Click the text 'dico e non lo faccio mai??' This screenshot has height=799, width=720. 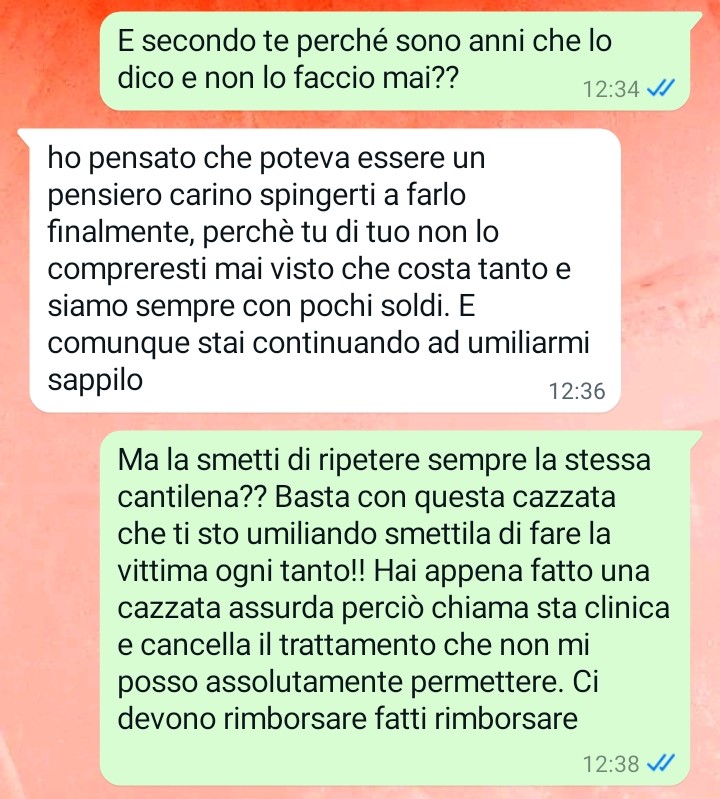click(288, 77)
